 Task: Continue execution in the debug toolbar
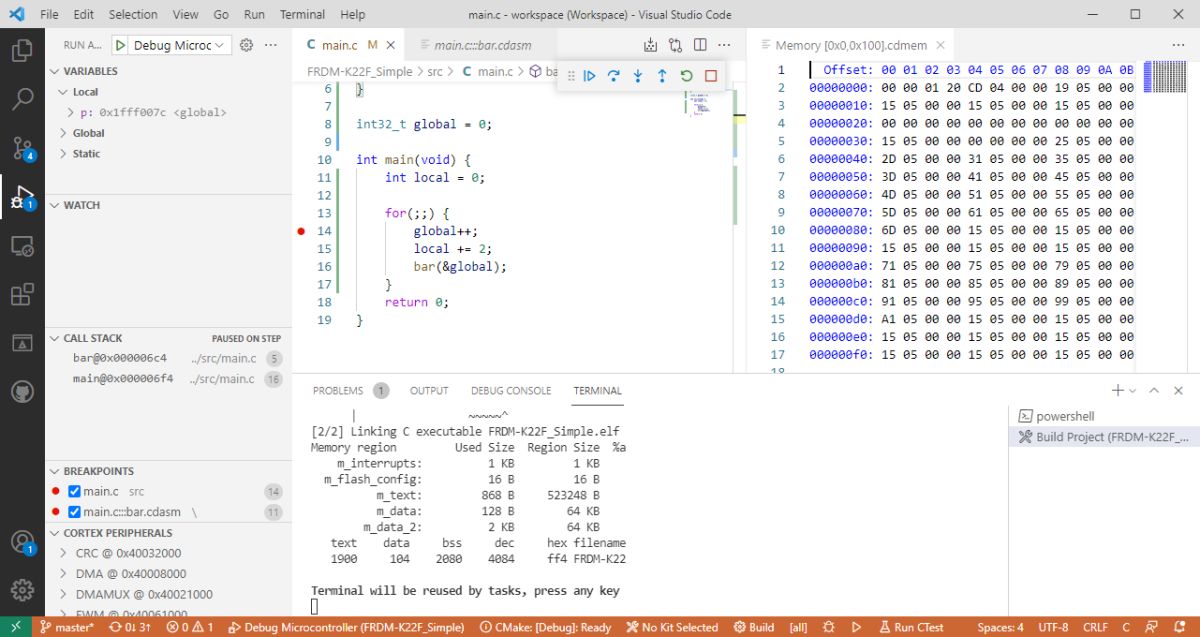tap(590, 76)
